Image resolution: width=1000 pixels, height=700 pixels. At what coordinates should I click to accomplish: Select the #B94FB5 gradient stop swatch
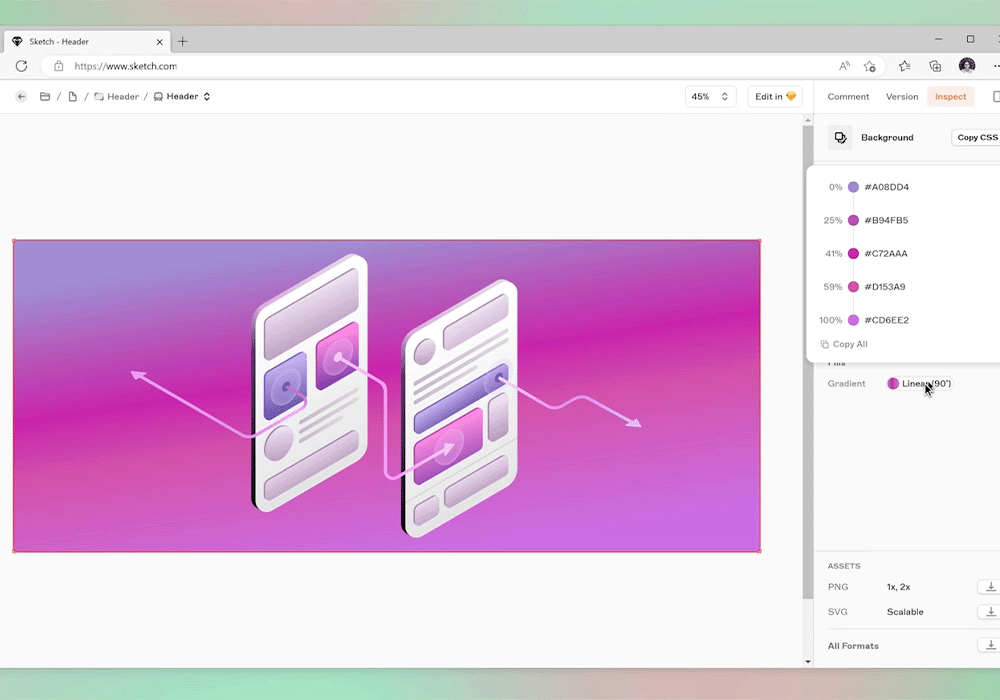(x=853, y=220)
